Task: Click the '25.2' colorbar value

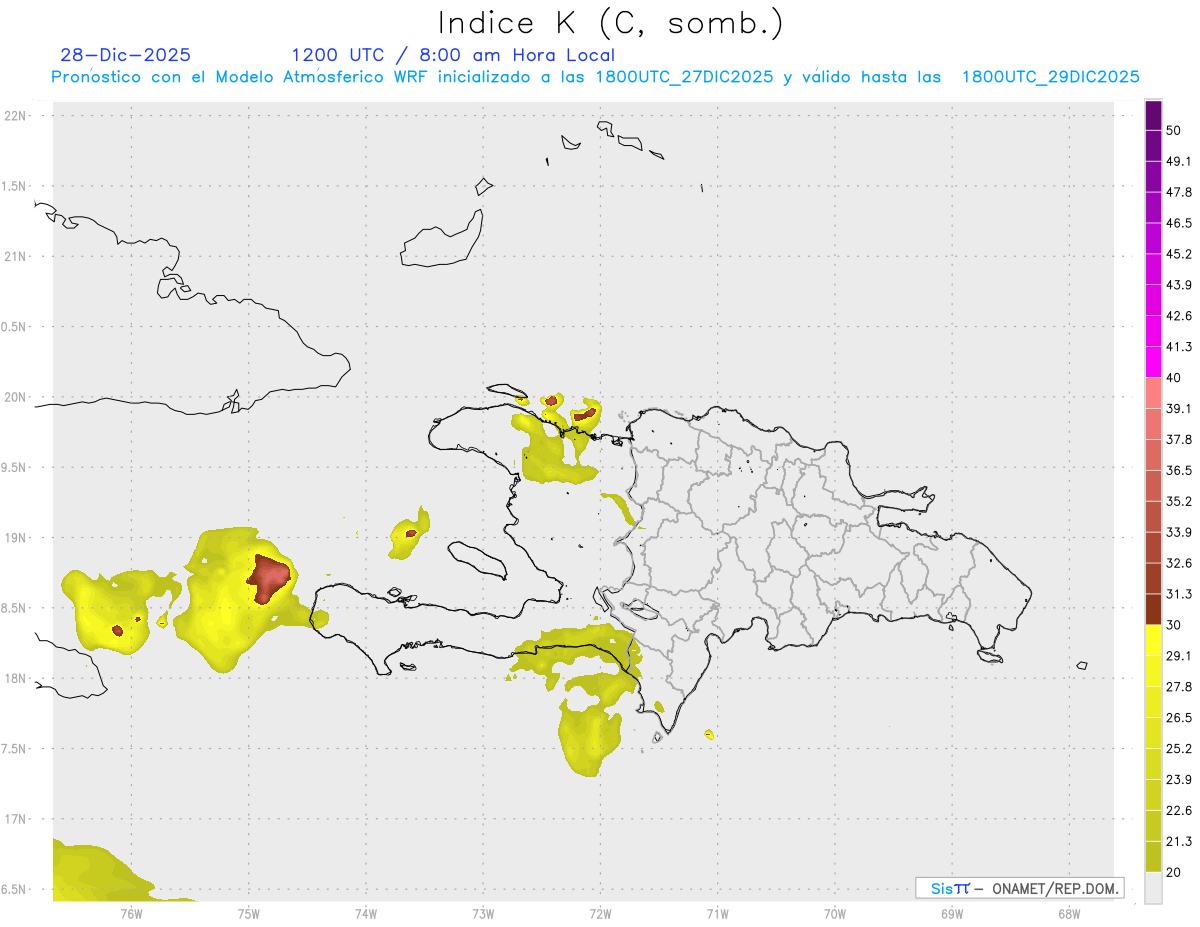Action: click(x=1178, y=749)
